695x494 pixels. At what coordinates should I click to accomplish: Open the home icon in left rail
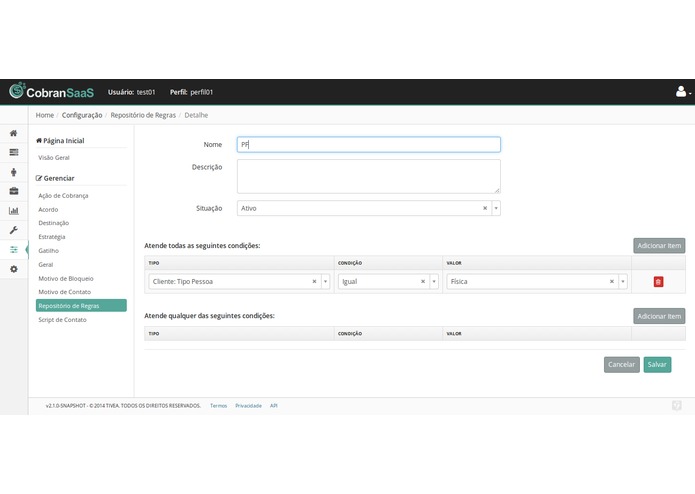pos(14,133)
